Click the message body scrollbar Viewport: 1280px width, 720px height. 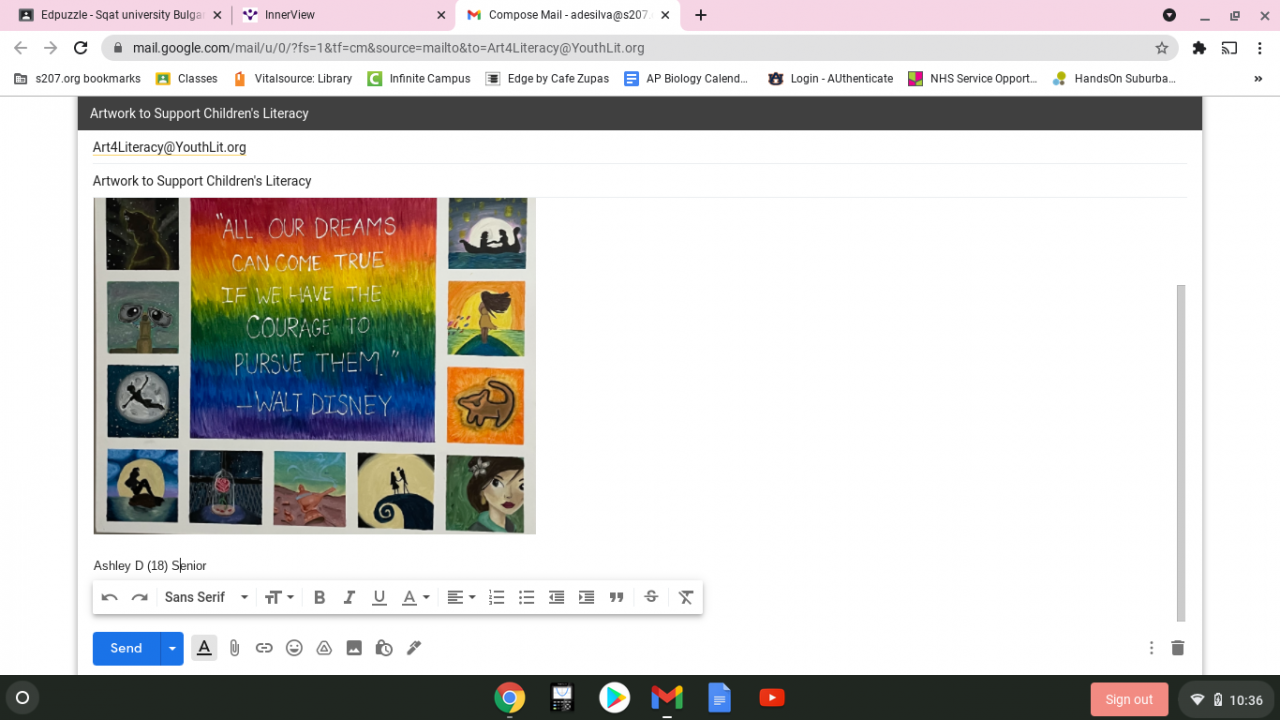(1181, 453)
